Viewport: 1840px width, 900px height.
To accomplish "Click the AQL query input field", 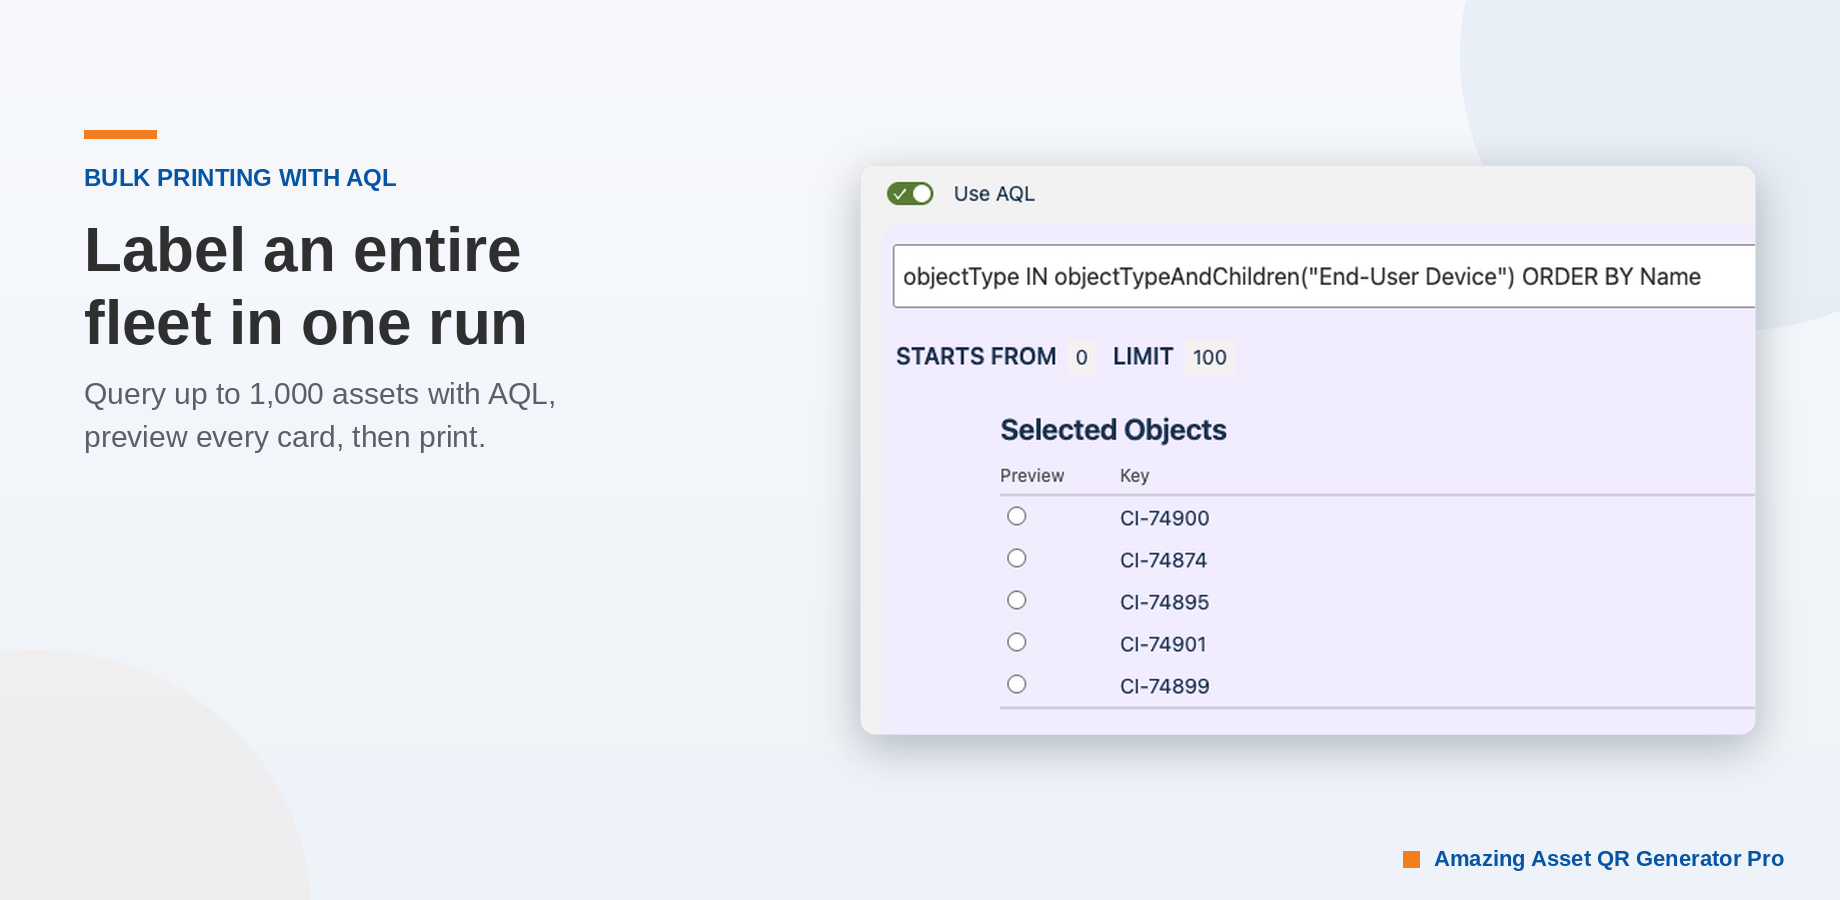I will (x=1324, y=276).
